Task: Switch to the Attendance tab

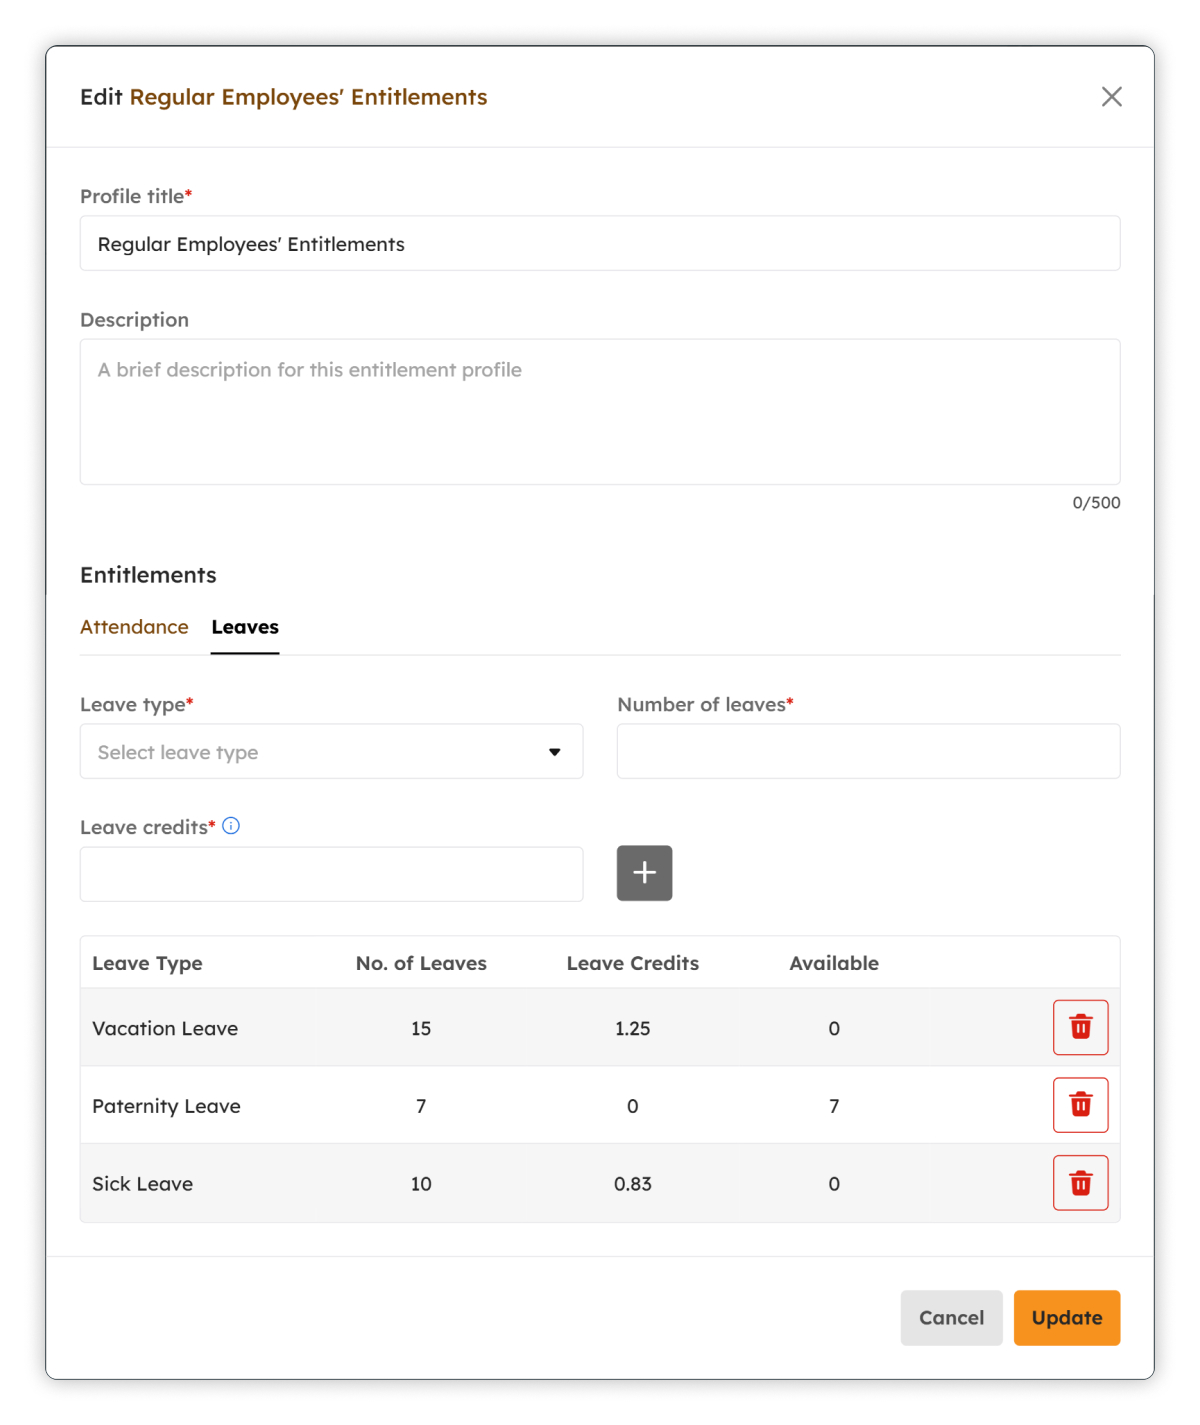Action: (x=134, y=627)
